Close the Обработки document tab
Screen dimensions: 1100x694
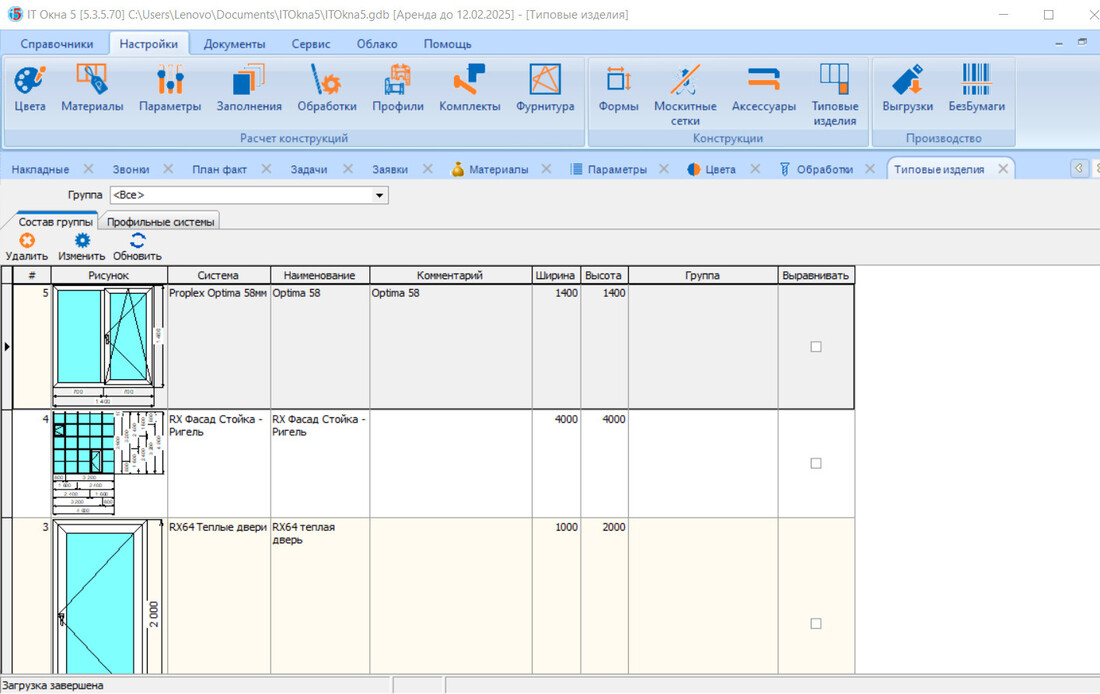(871, 169)
